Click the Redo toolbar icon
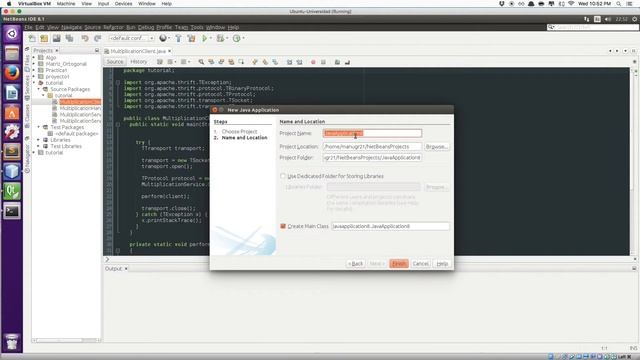The height and width of the screenshot is (360, 640). coord(97,38)
